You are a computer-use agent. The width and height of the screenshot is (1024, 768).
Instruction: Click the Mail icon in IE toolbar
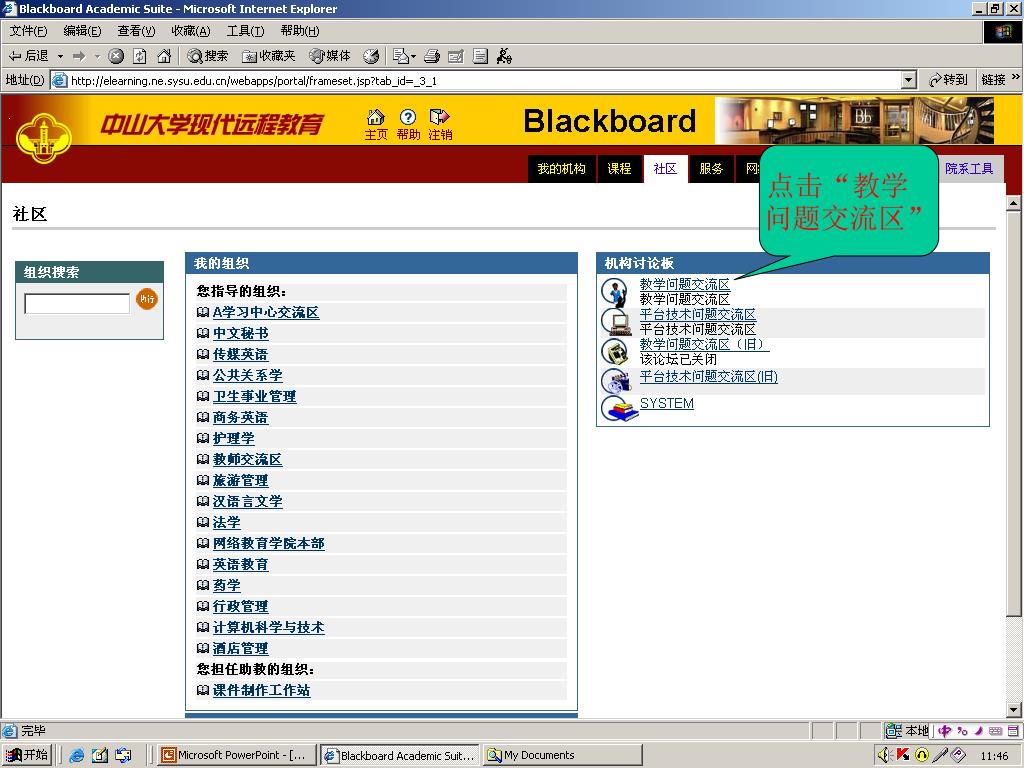click(x=400, y=56)
